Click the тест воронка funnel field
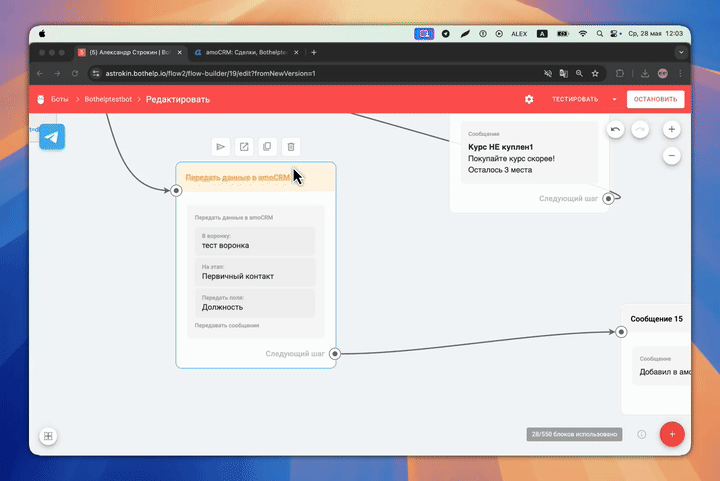 tap(255, 241)
